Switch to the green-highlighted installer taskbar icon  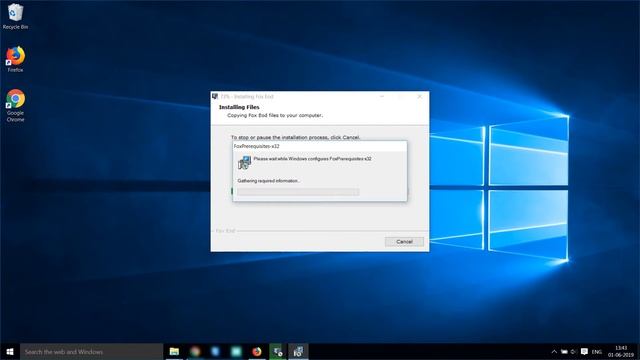pyautogui.click(x=278, y=351)
